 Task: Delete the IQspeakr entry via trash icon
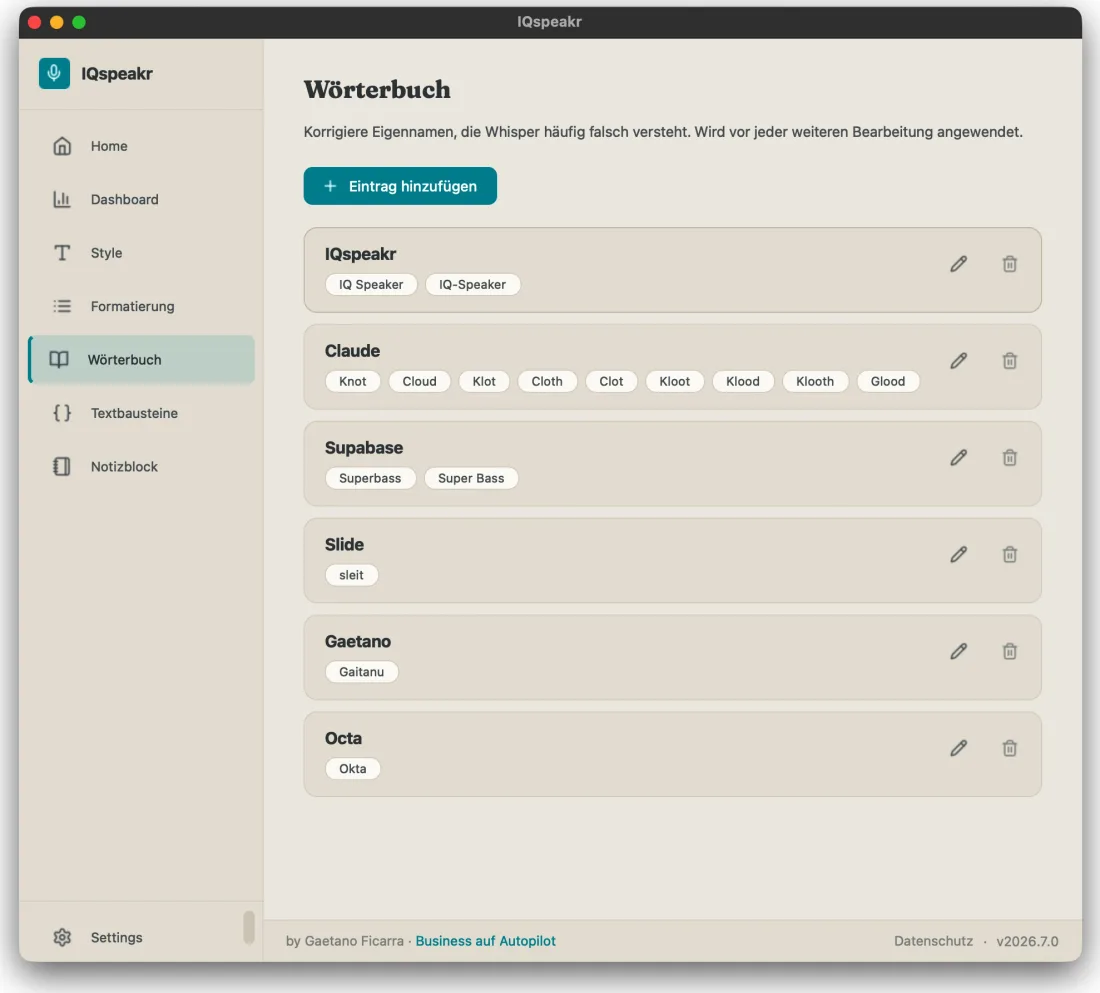click(x=1010, y=264)
